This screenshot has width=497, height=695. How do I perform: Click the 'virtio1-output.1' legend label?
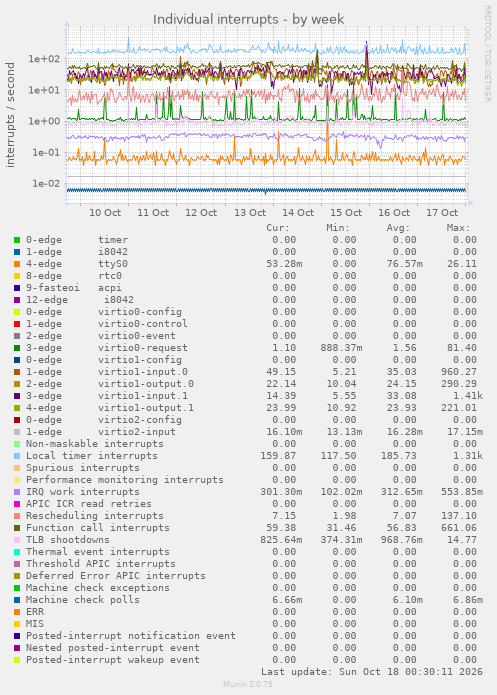146,408
